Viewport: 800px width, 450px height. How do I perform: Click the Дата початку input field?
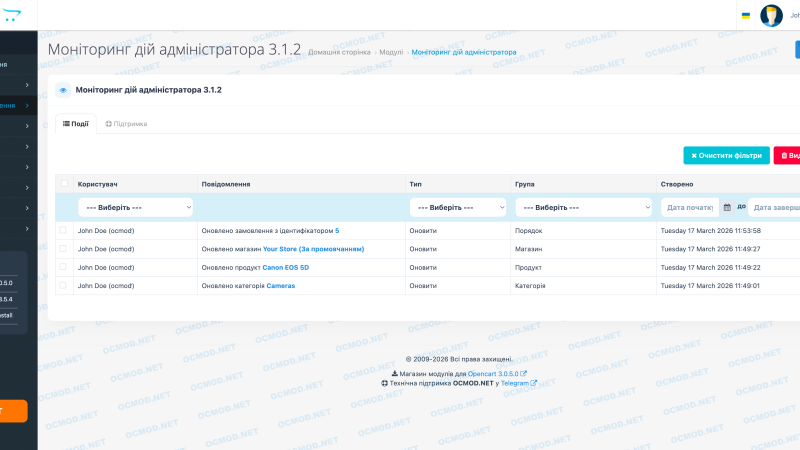pos(690,207)
